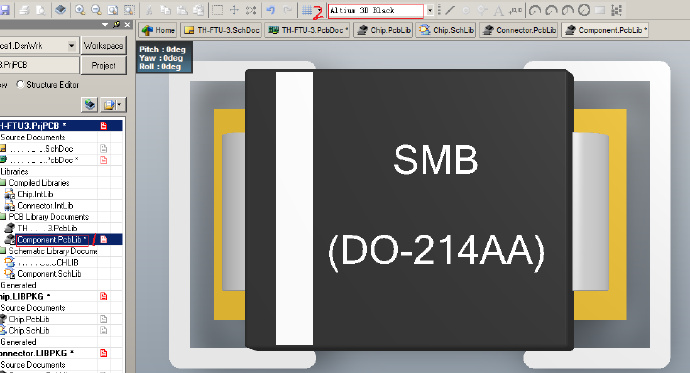The image size is (690, 373).
Task: Select the Place Pad tool
Action: point(466,10)
